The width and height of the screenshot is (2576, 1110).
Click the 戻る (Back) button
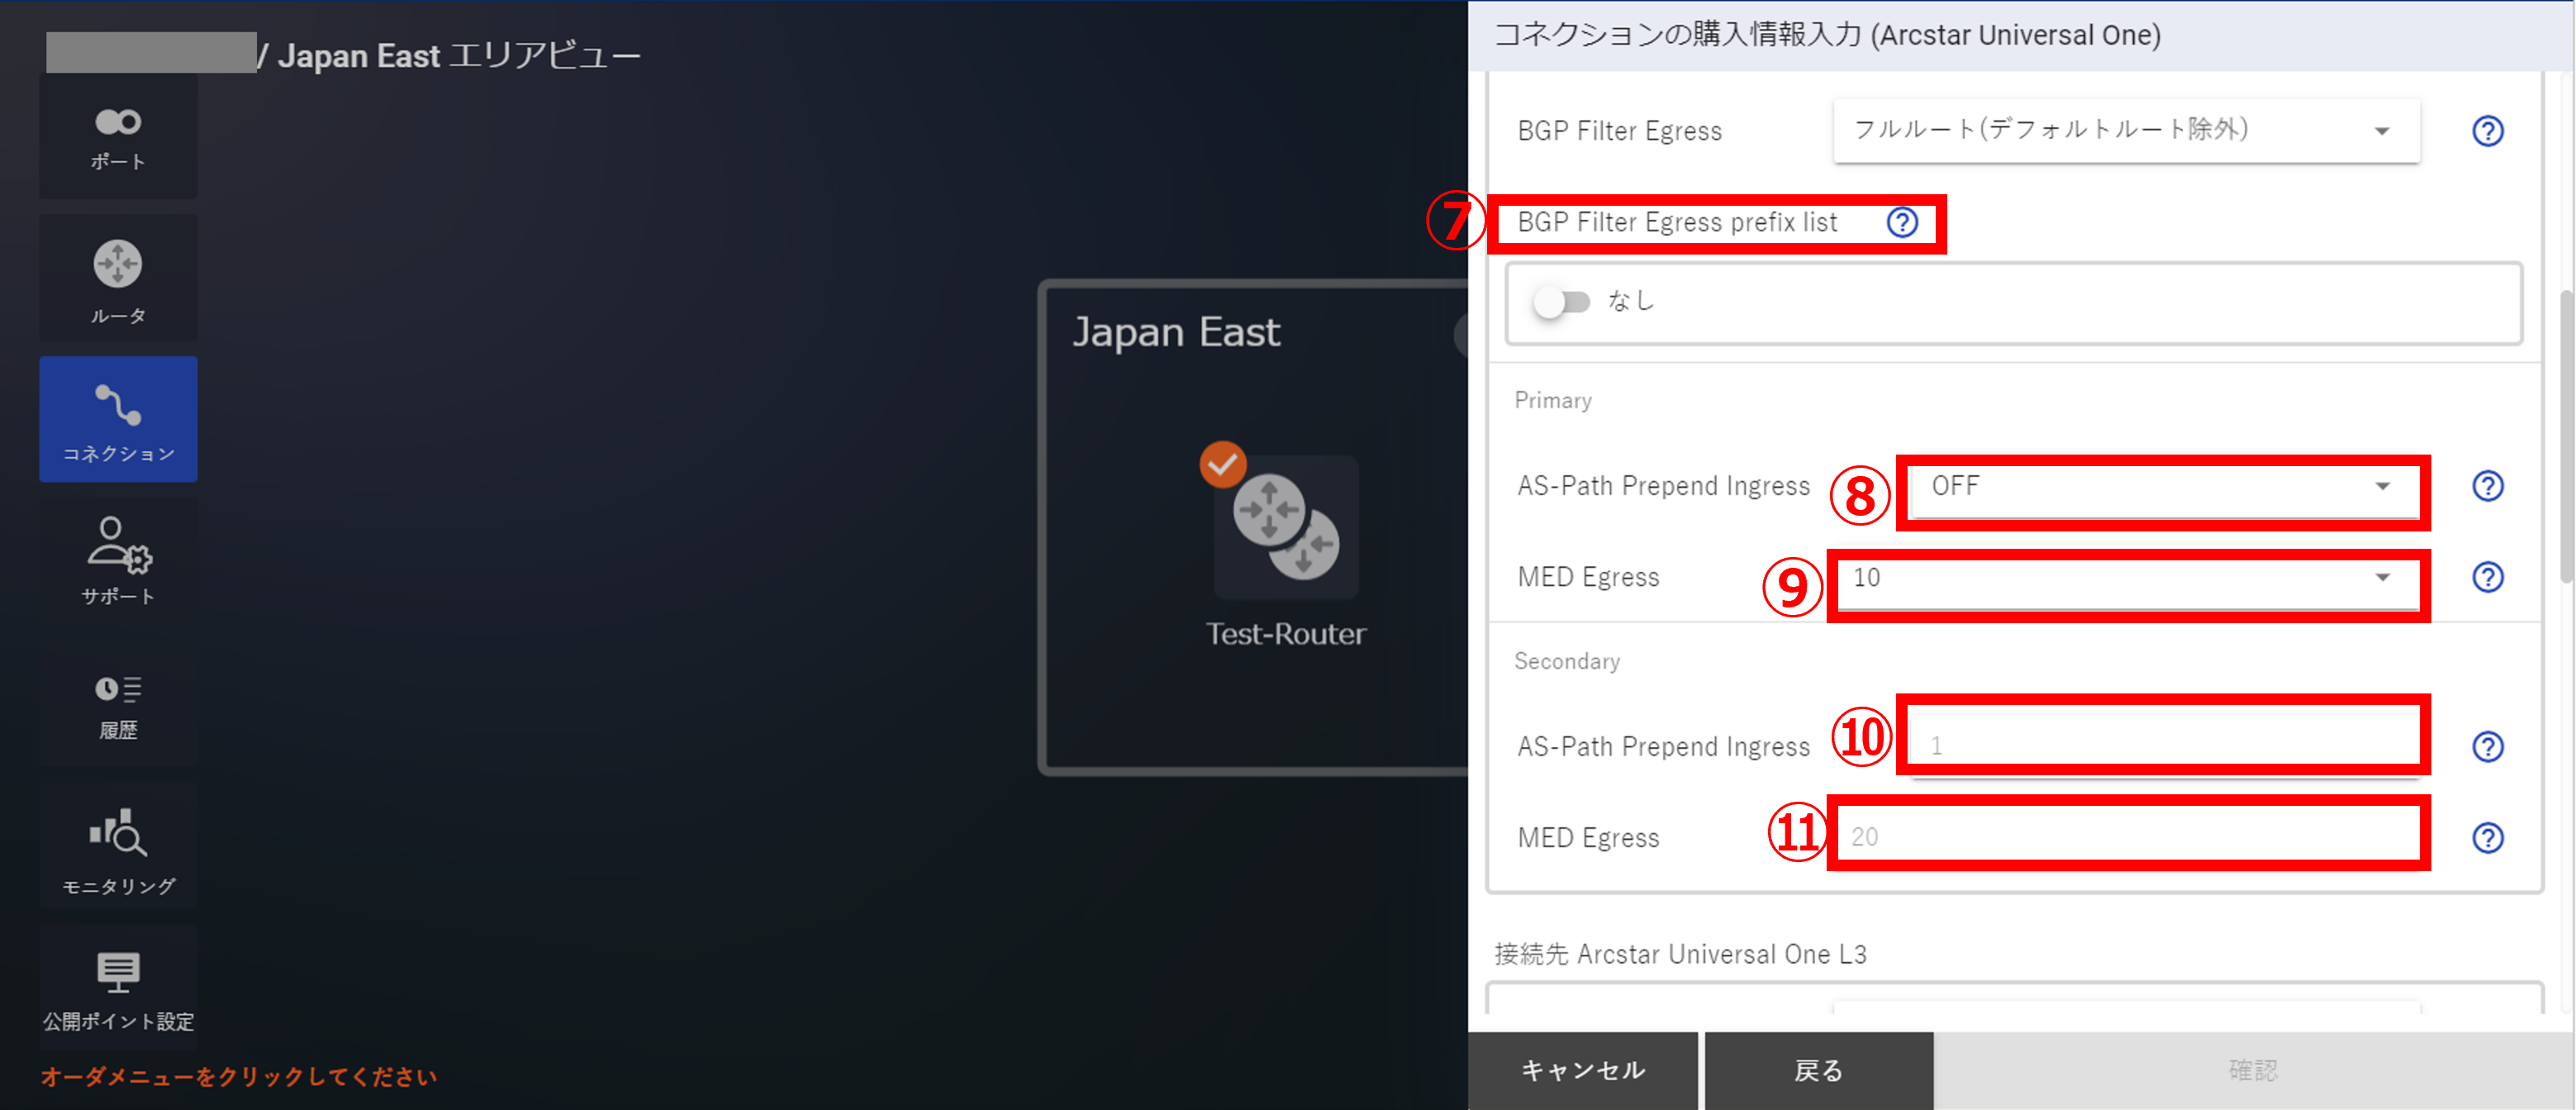tap(1818, 1071)
